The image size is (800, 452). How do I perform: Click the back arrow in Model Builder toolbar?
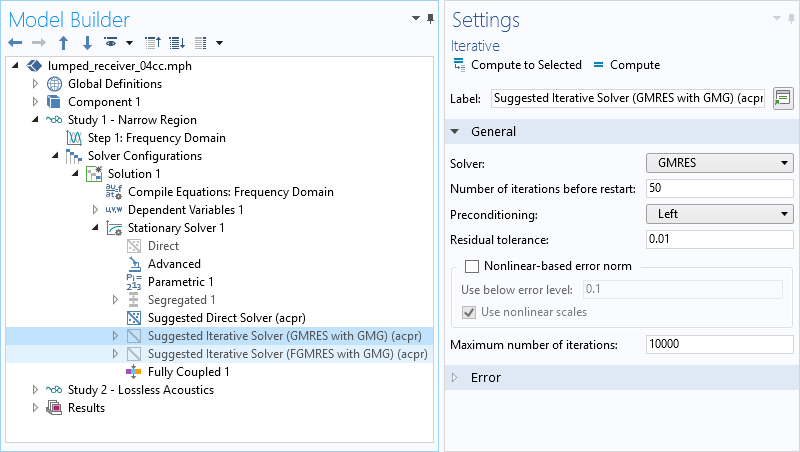pos(15,43)
